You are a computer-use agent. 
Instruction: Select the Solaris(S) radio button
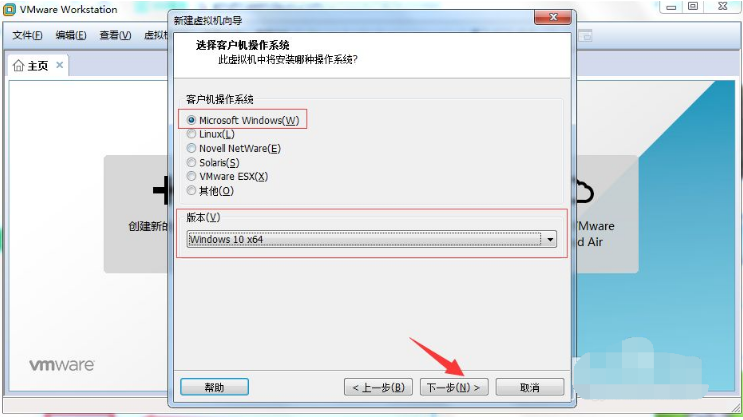point(191,163)
